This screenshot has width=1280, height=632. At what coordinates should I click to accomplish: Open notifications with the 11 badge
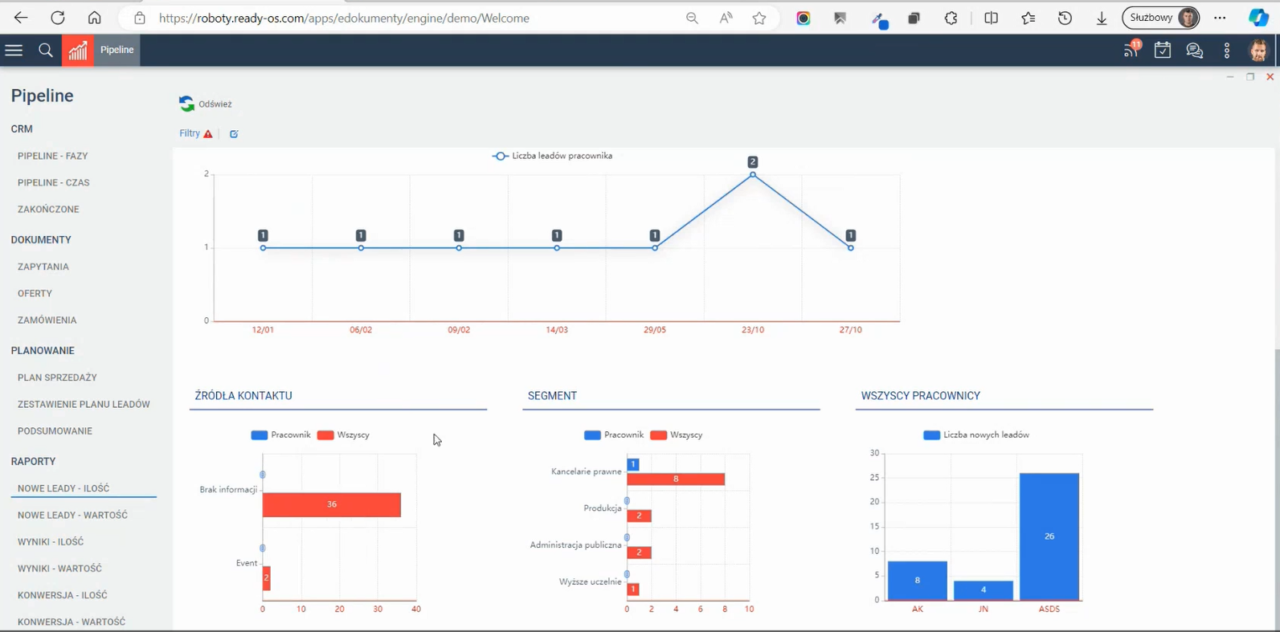(x=1131, y=50)
